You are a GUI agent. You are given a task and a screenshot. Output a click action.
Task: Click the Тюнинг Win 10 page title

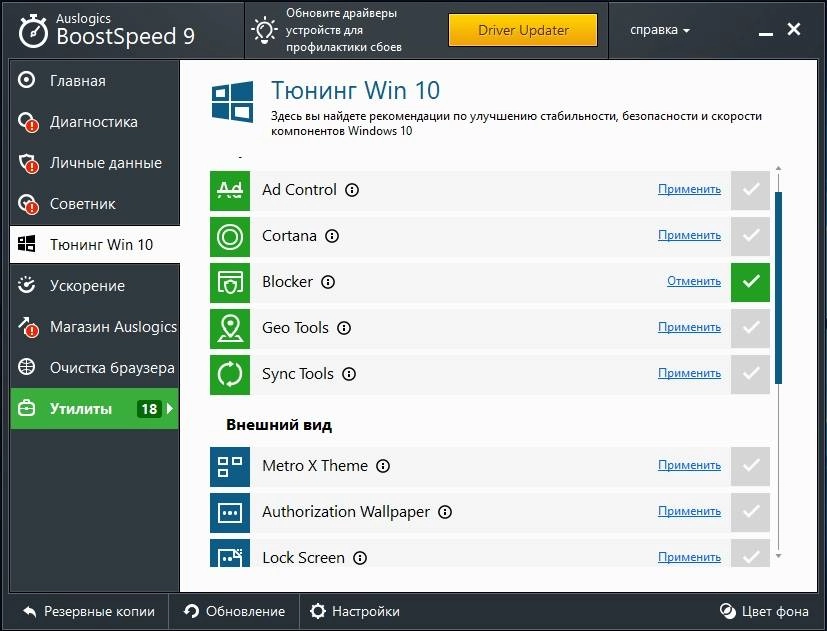pos(355,91)
